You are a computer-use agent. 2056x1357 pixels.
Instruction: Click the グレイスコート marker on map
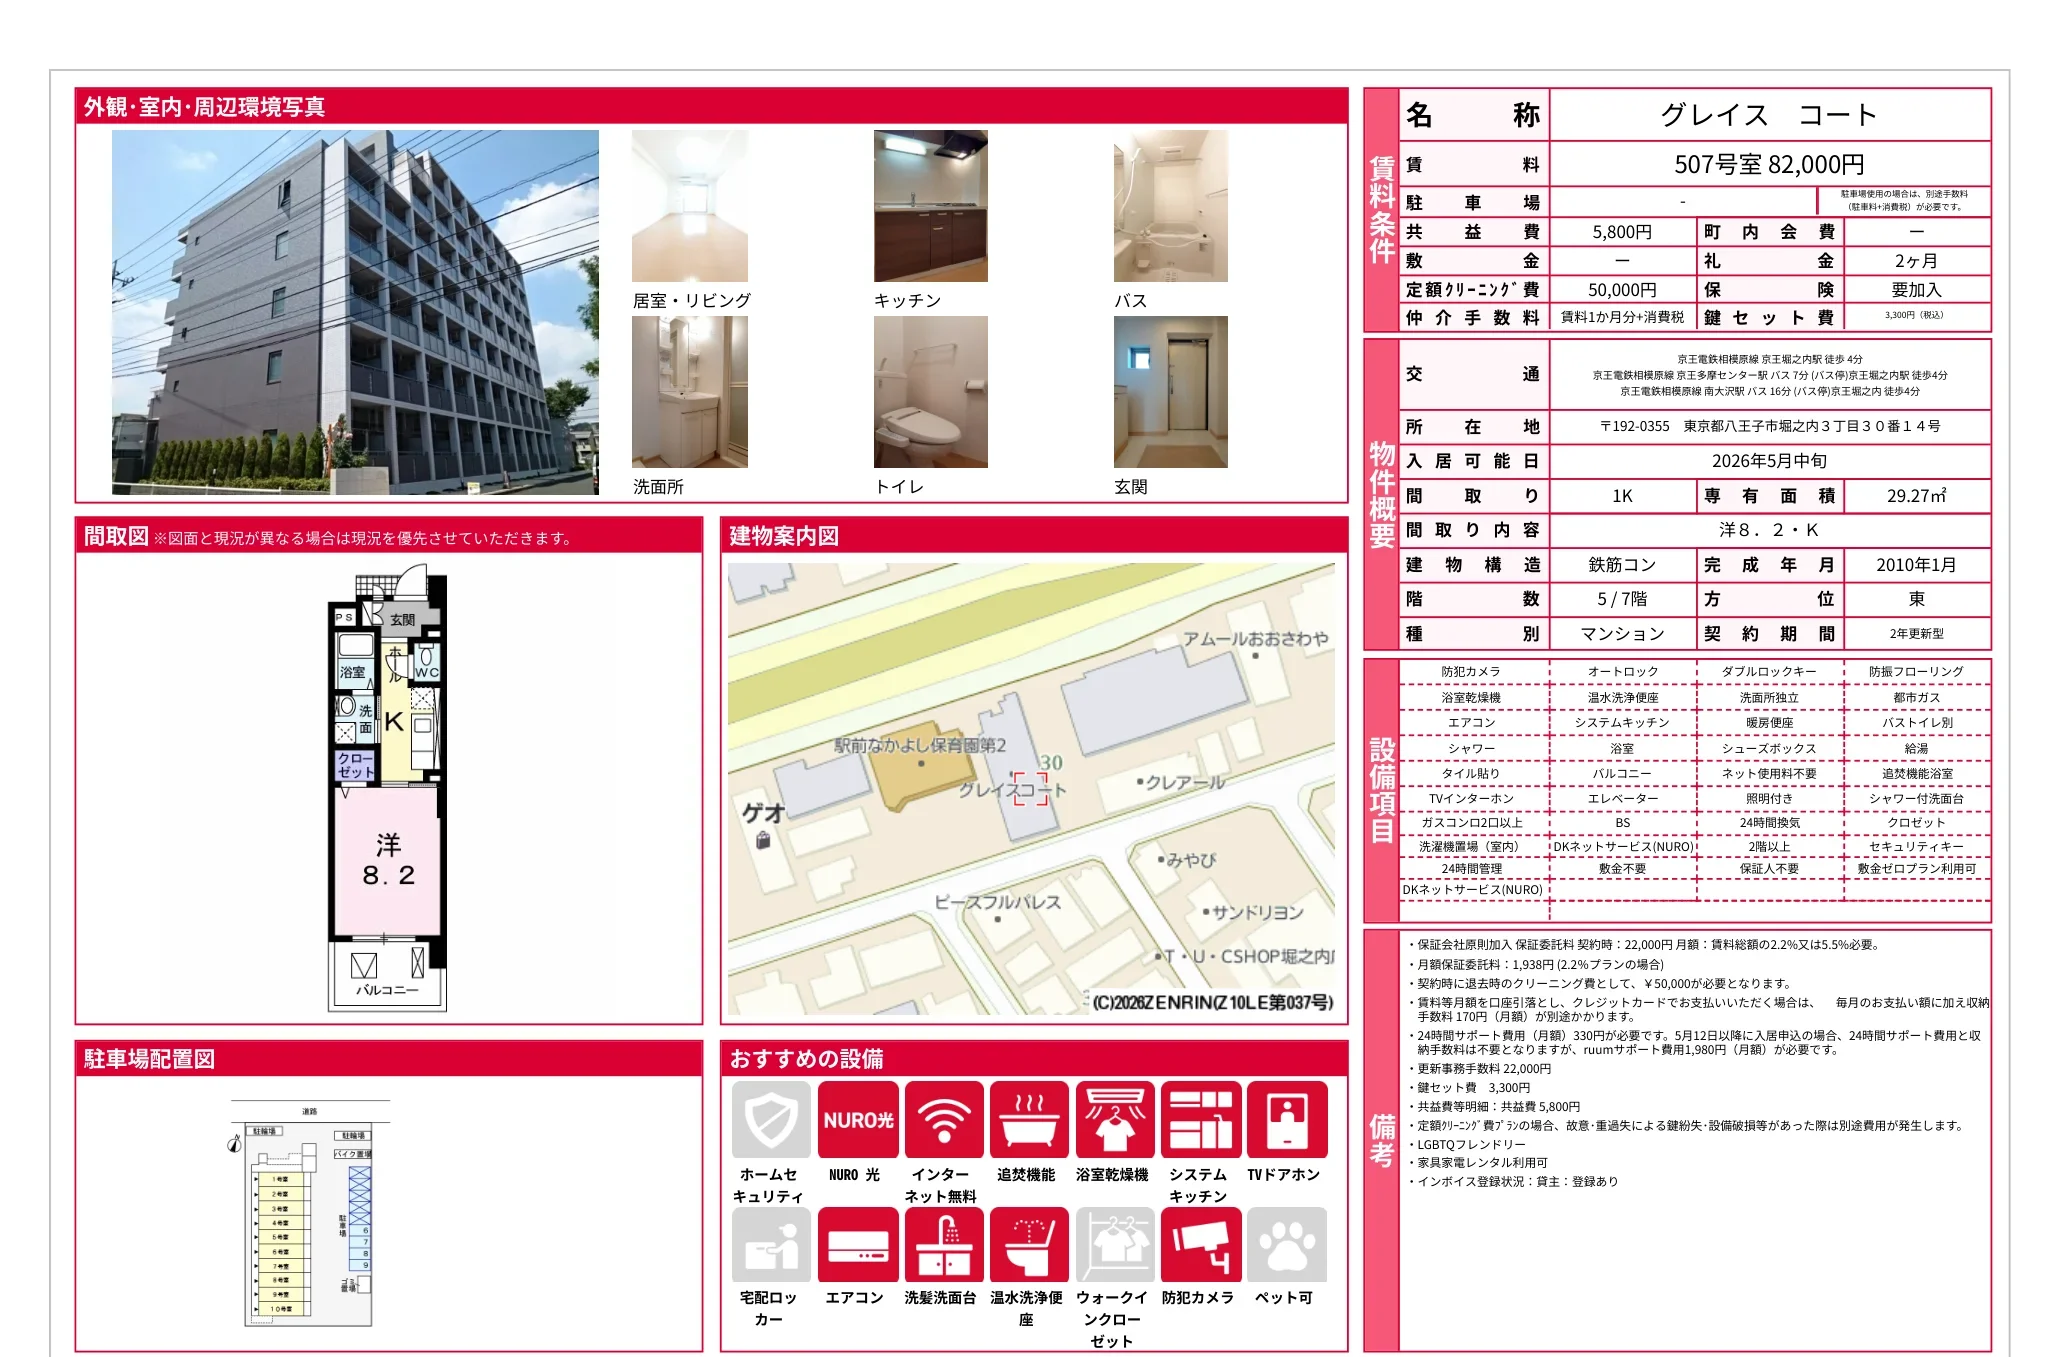[1030, 788]
